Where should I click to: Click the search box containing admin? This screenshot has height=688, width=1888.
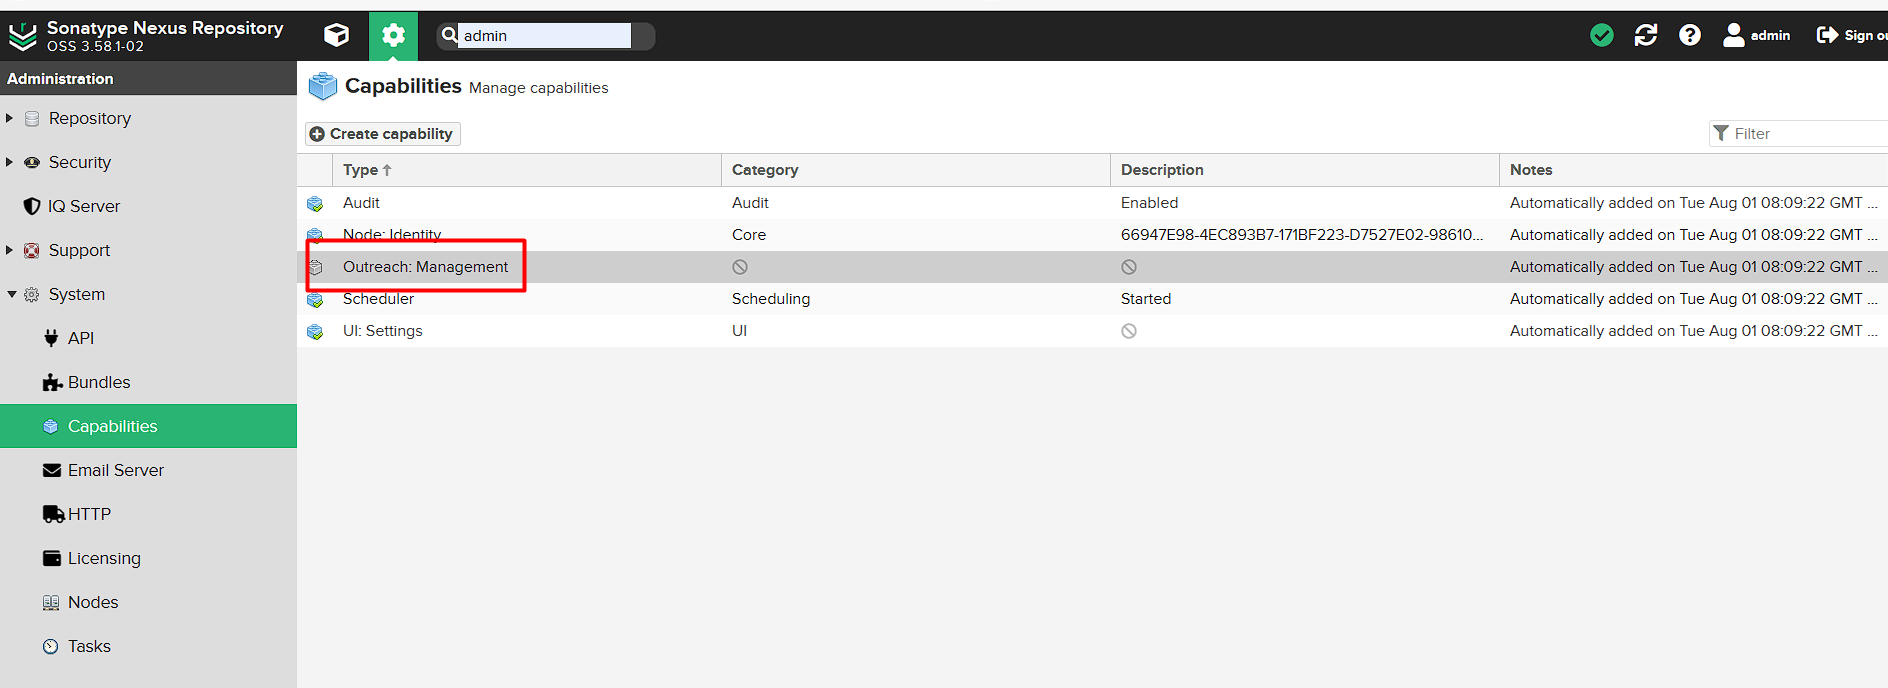(544, 36)
